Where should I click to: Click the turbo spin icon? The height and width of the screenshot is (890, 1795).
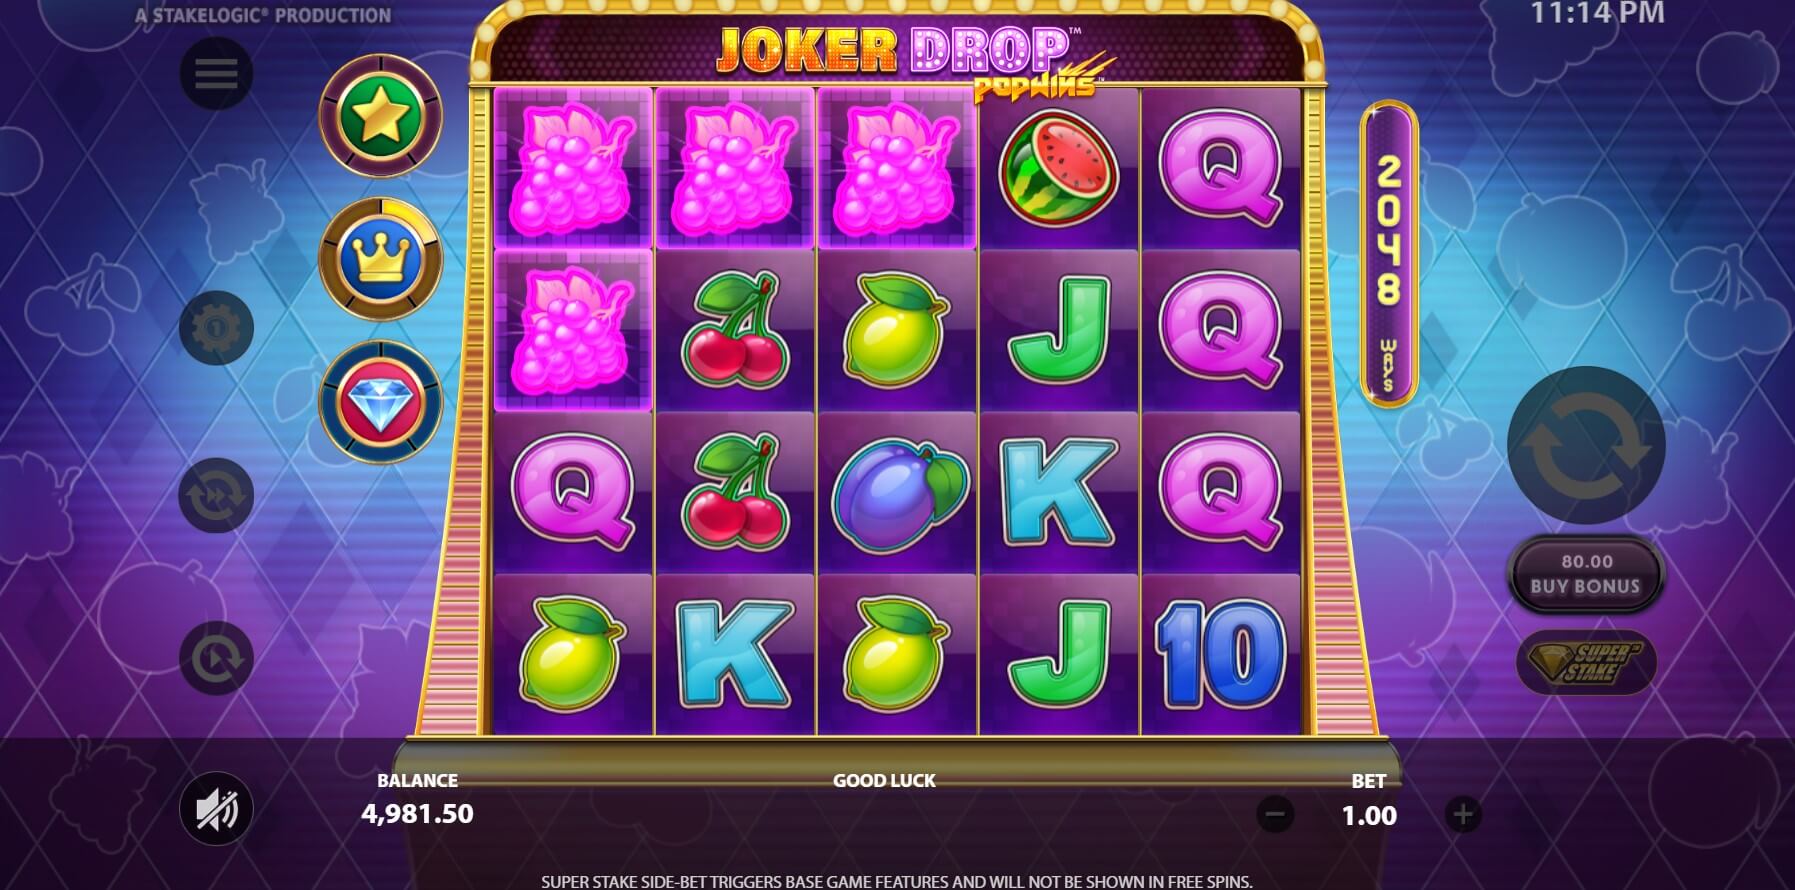(x=216, y=659)
